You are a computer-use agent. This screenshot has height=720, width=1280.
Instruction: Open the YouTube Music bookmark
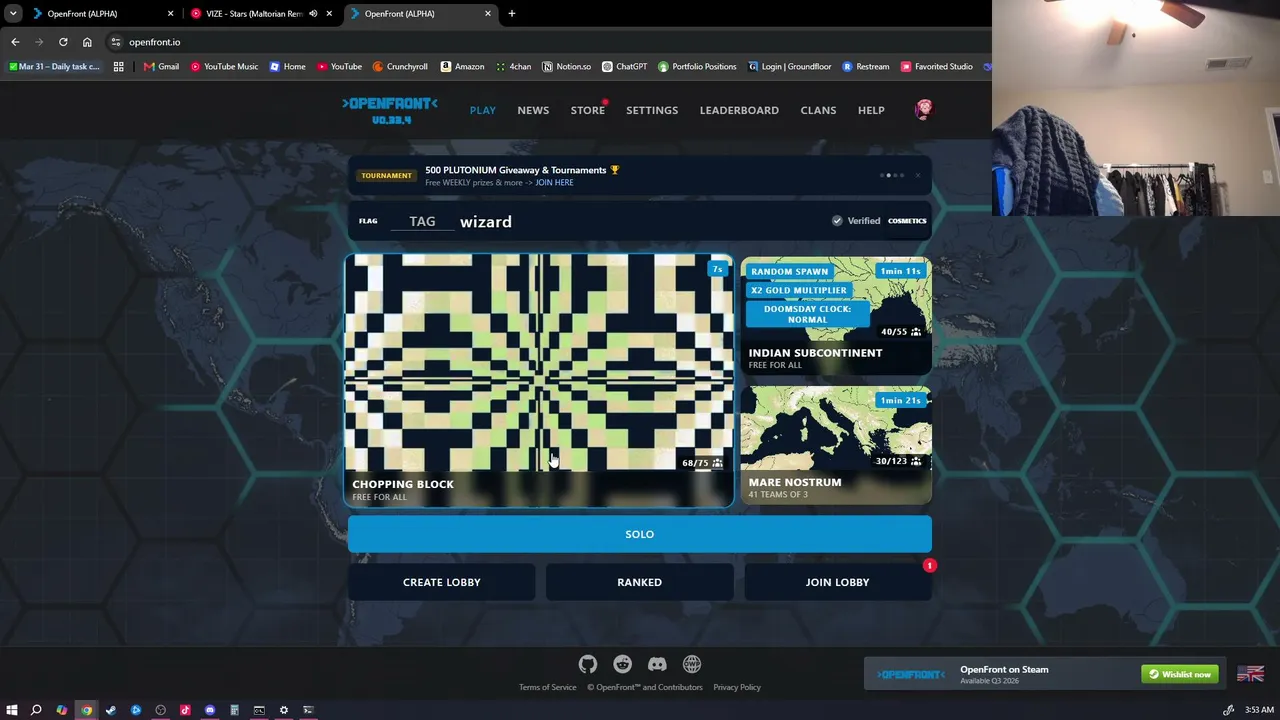click(x=224, y=67)
